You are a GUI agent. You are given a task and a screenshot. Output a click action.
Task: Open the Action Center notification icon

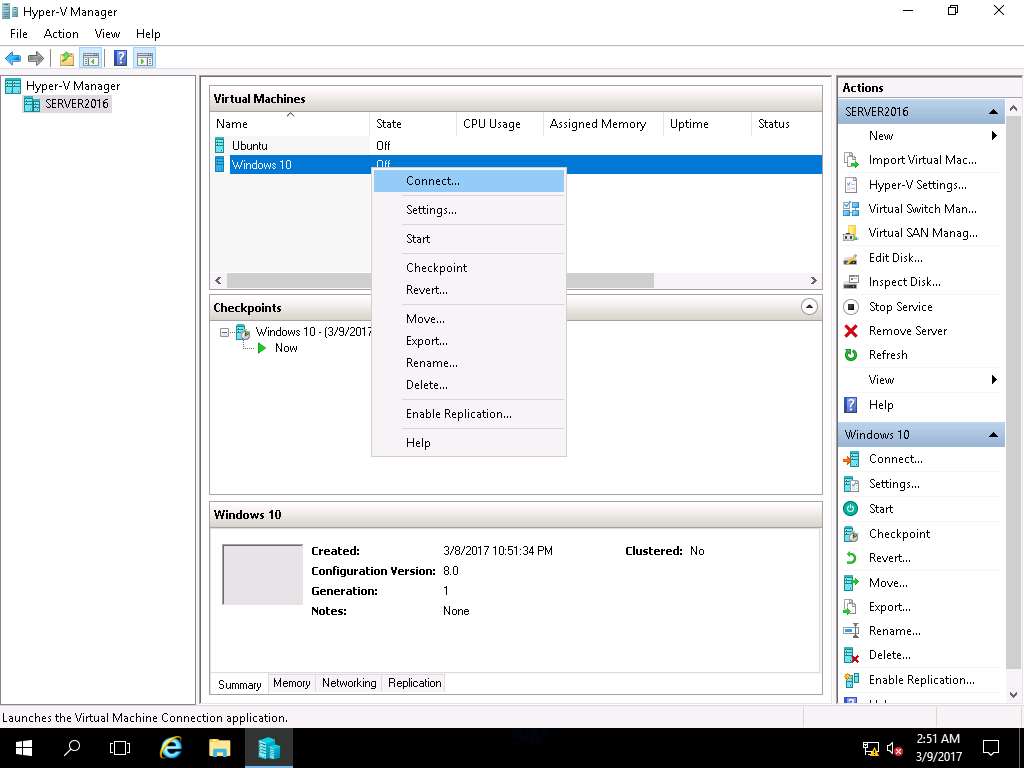[x=991, y=748]
